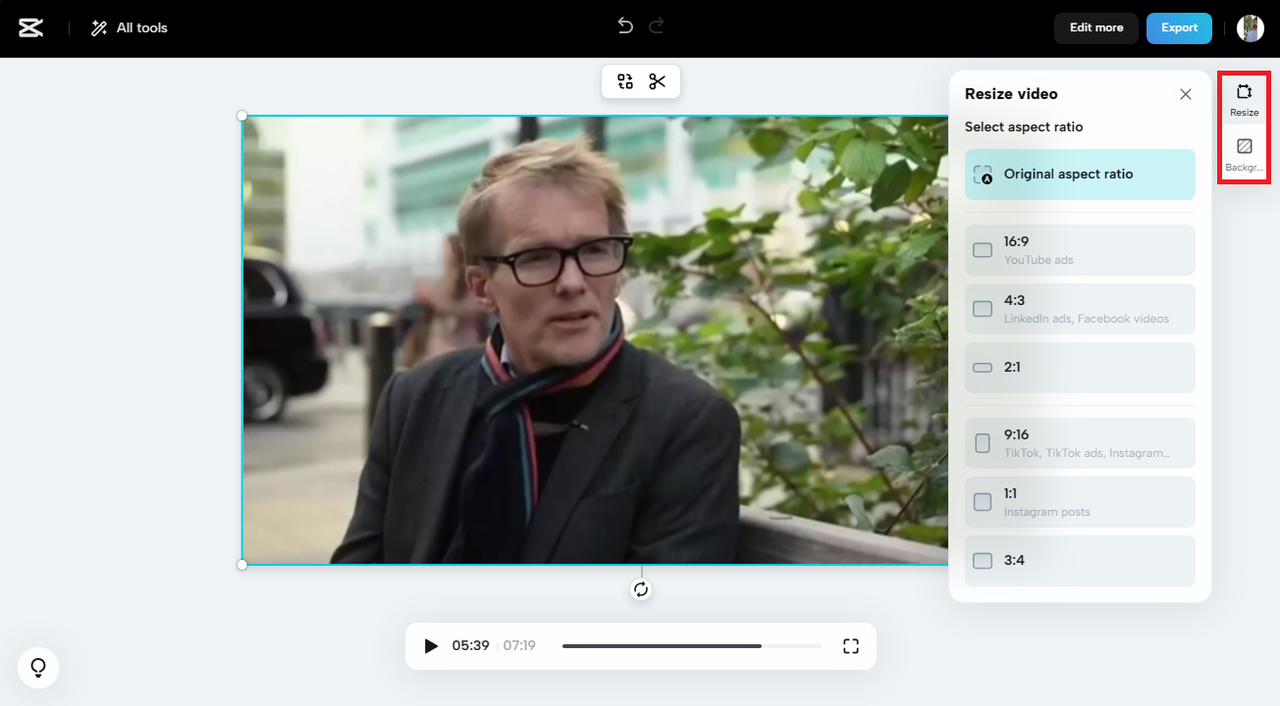Click the Select aspect ratio label
Image resolution: width=1280 pixels, height=706 pixels.
pyautogui.click(x=1023, y=127)
